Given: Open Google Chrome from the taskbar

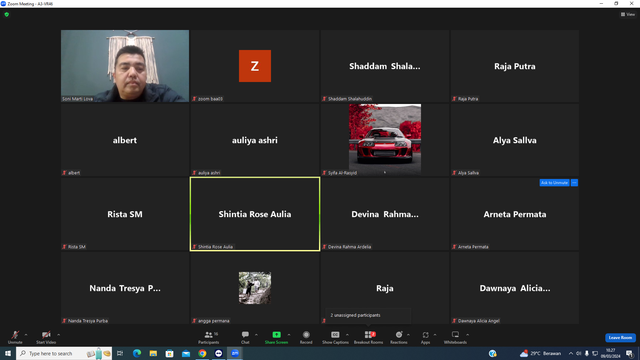Looking at the screenshot, I should coord(202,353).
